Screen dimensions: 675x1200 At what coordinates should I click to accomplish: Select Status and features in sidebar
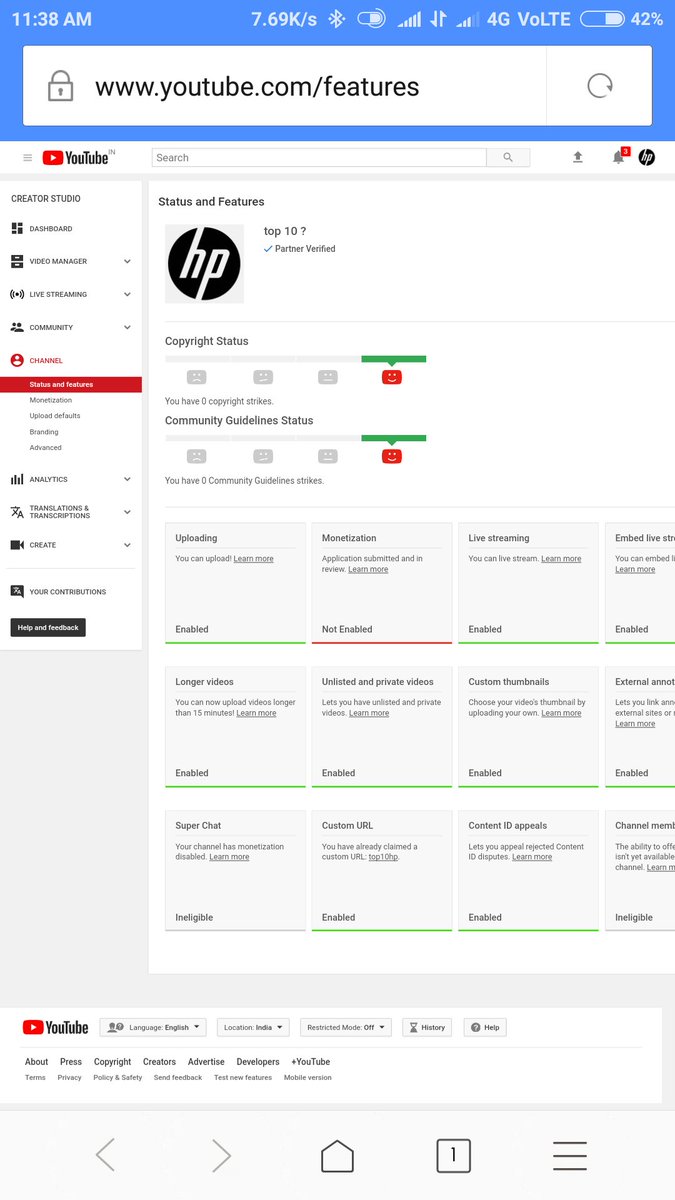tap(71, 384)
